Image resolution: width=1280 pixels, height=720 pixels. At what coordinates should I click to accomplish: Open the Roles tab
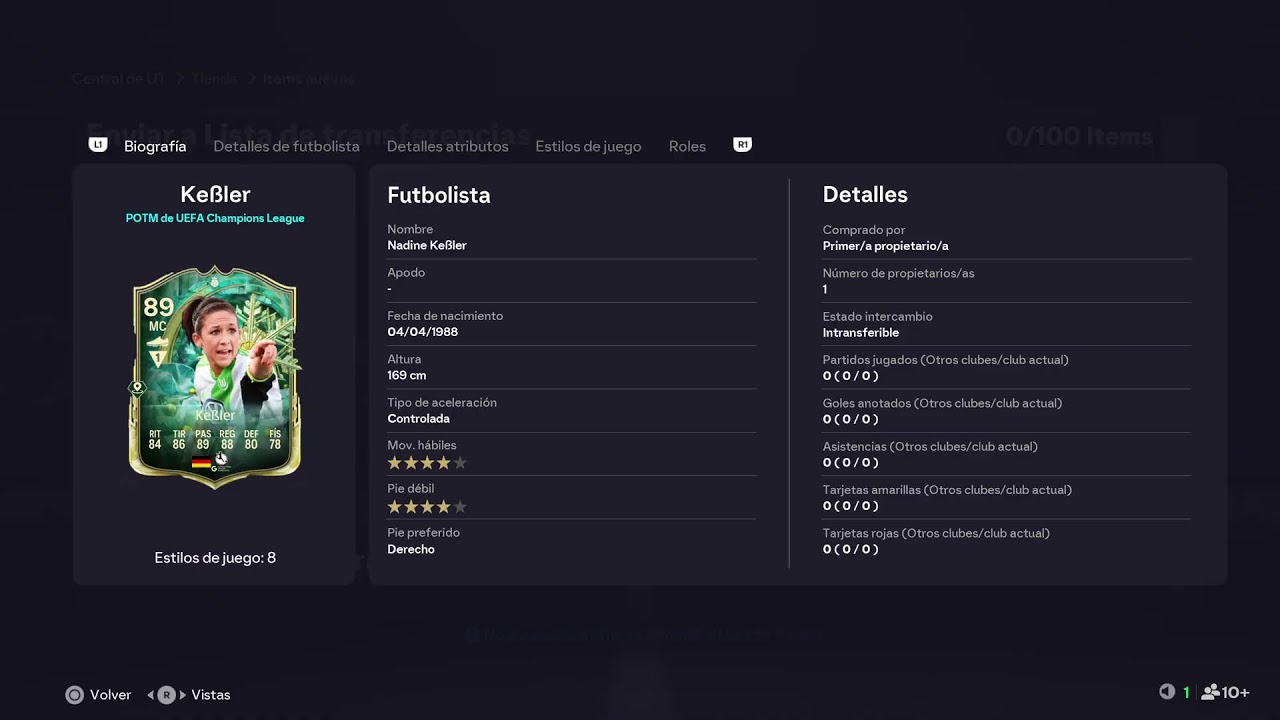(687, 146)
